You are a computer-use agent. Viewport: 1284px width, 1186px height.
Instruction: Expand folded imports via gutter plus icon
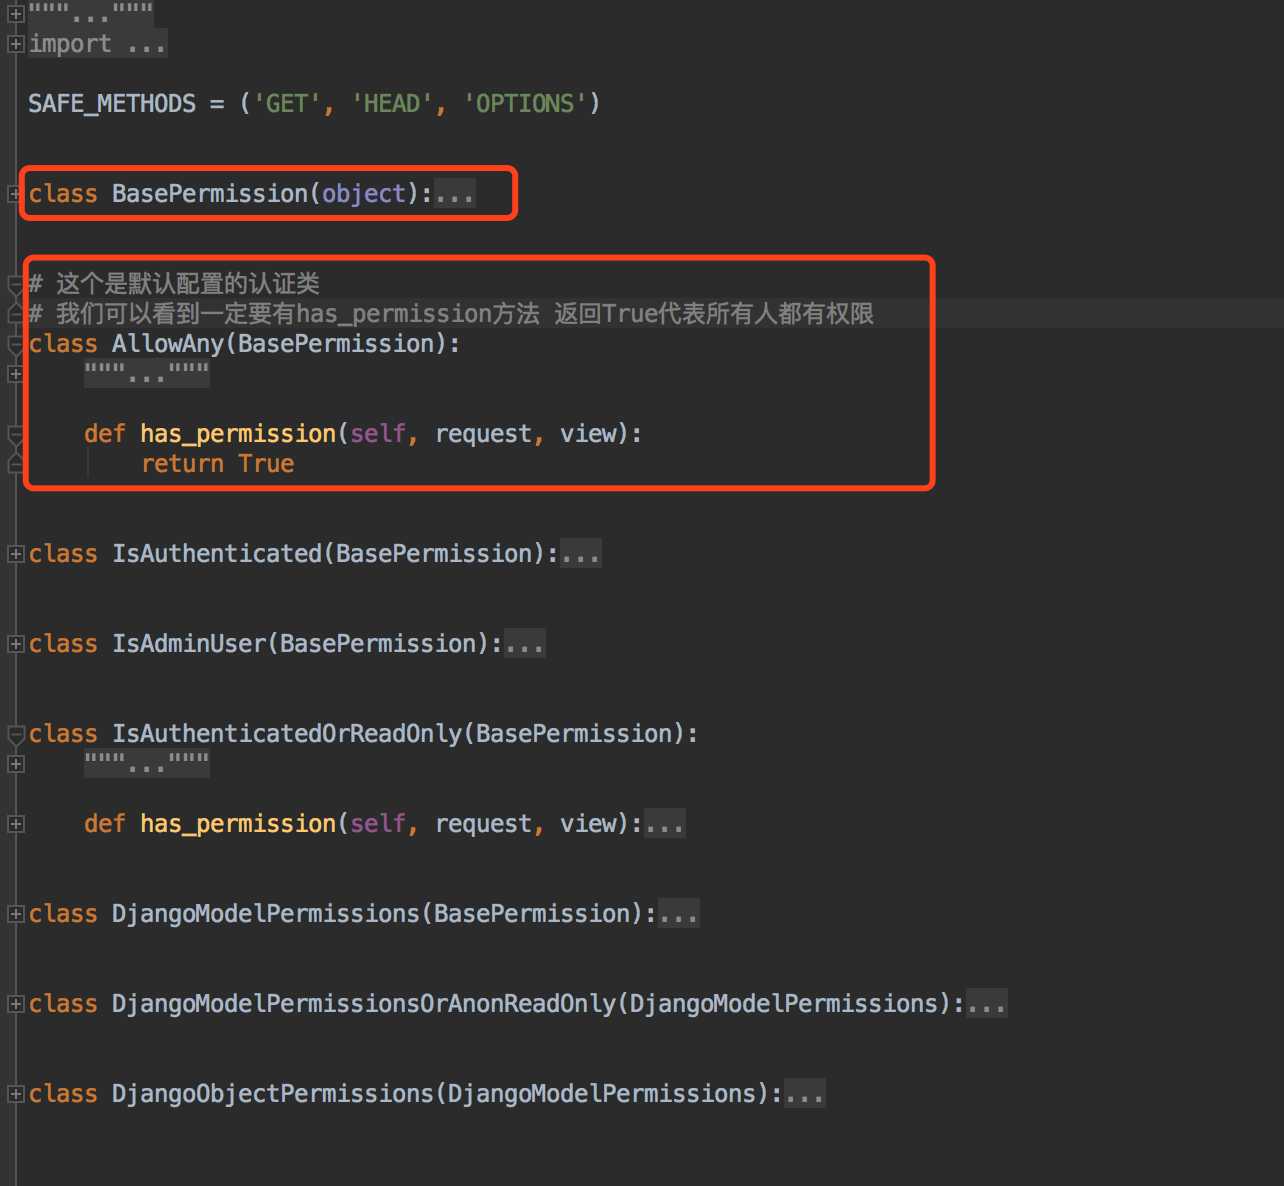[15, 44]
